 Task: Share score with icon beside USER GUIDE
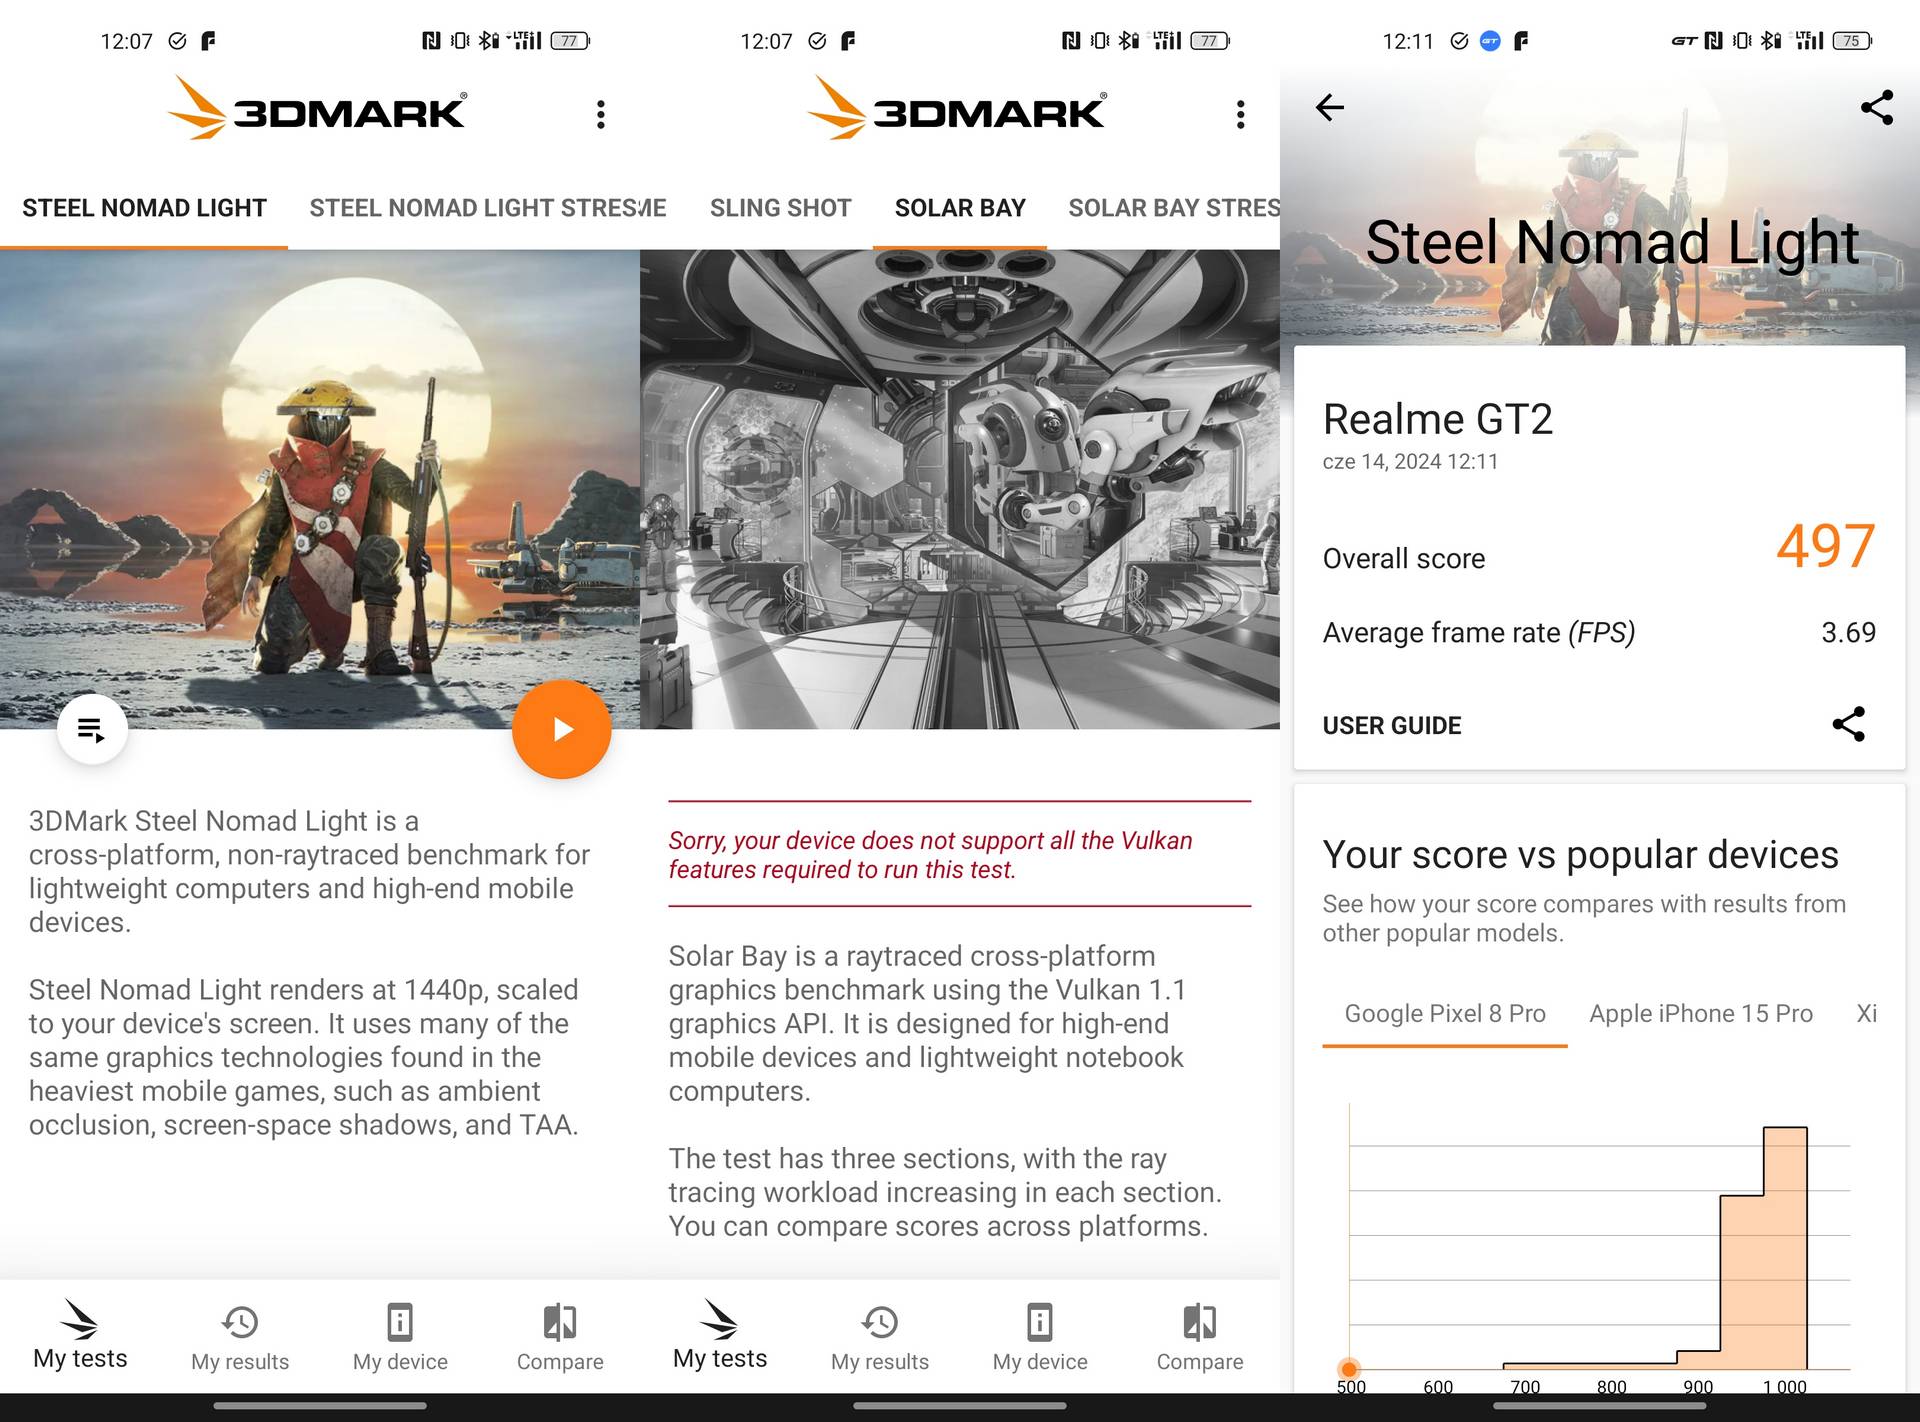(x=1848, y=724)
